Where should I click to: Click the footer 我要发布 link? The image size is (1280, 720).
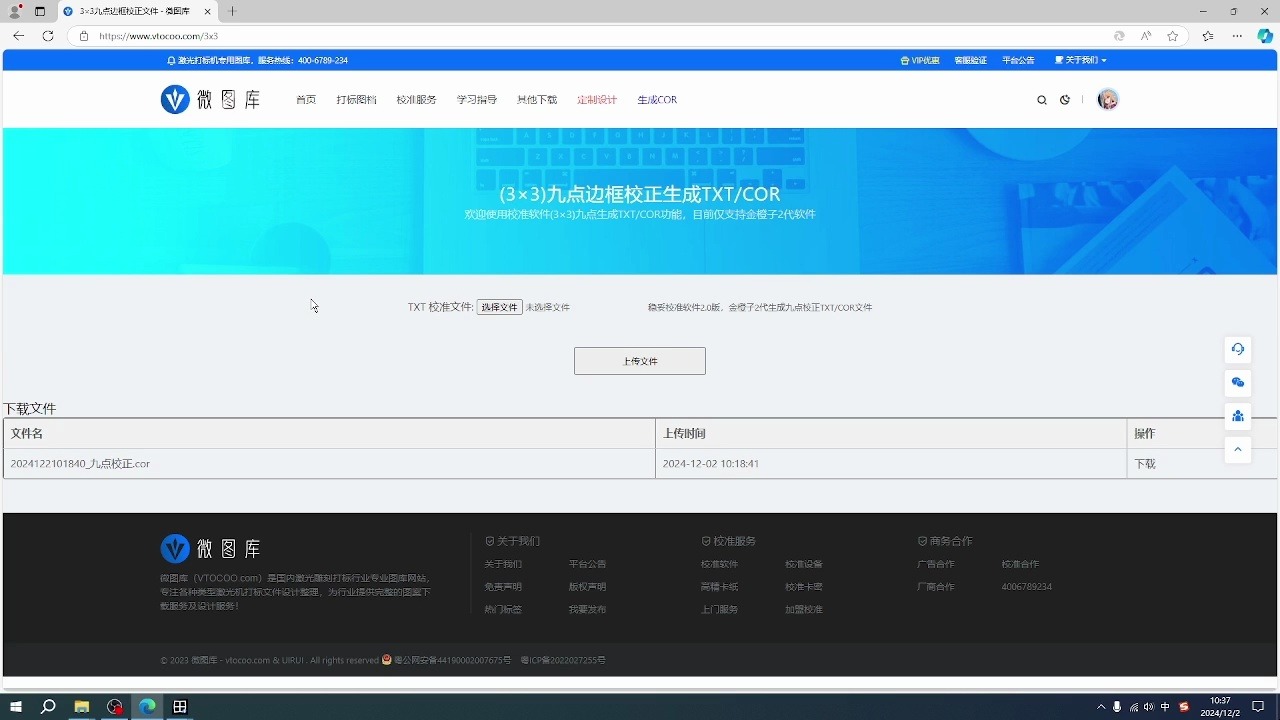587,610
